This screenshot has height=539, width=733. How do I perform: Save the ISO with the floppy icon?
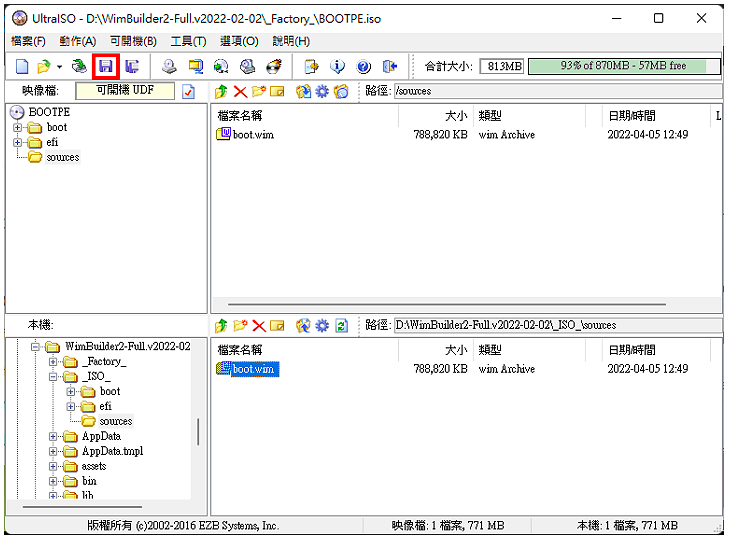[x=106, y=66]
